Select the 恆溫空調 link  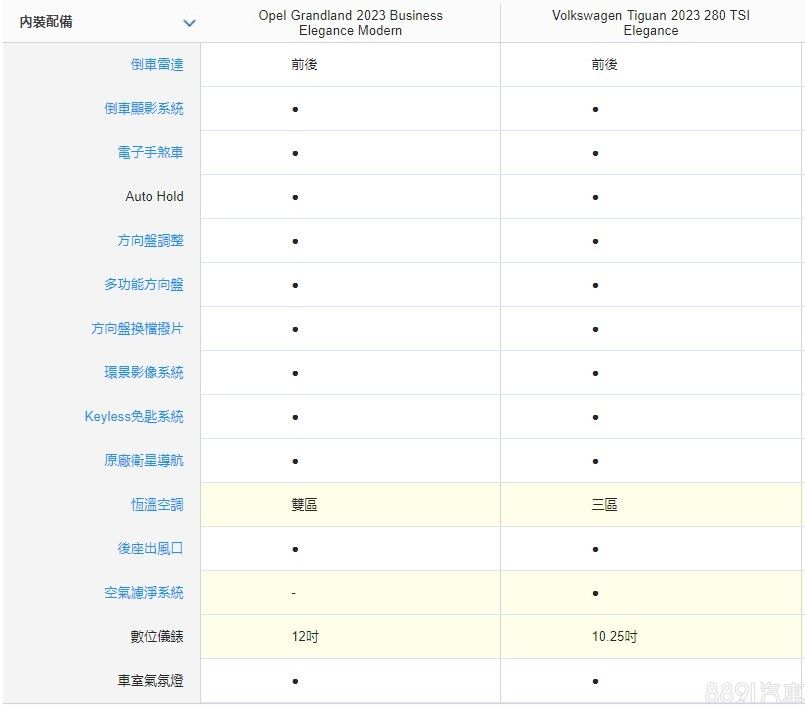click(156, 505)
